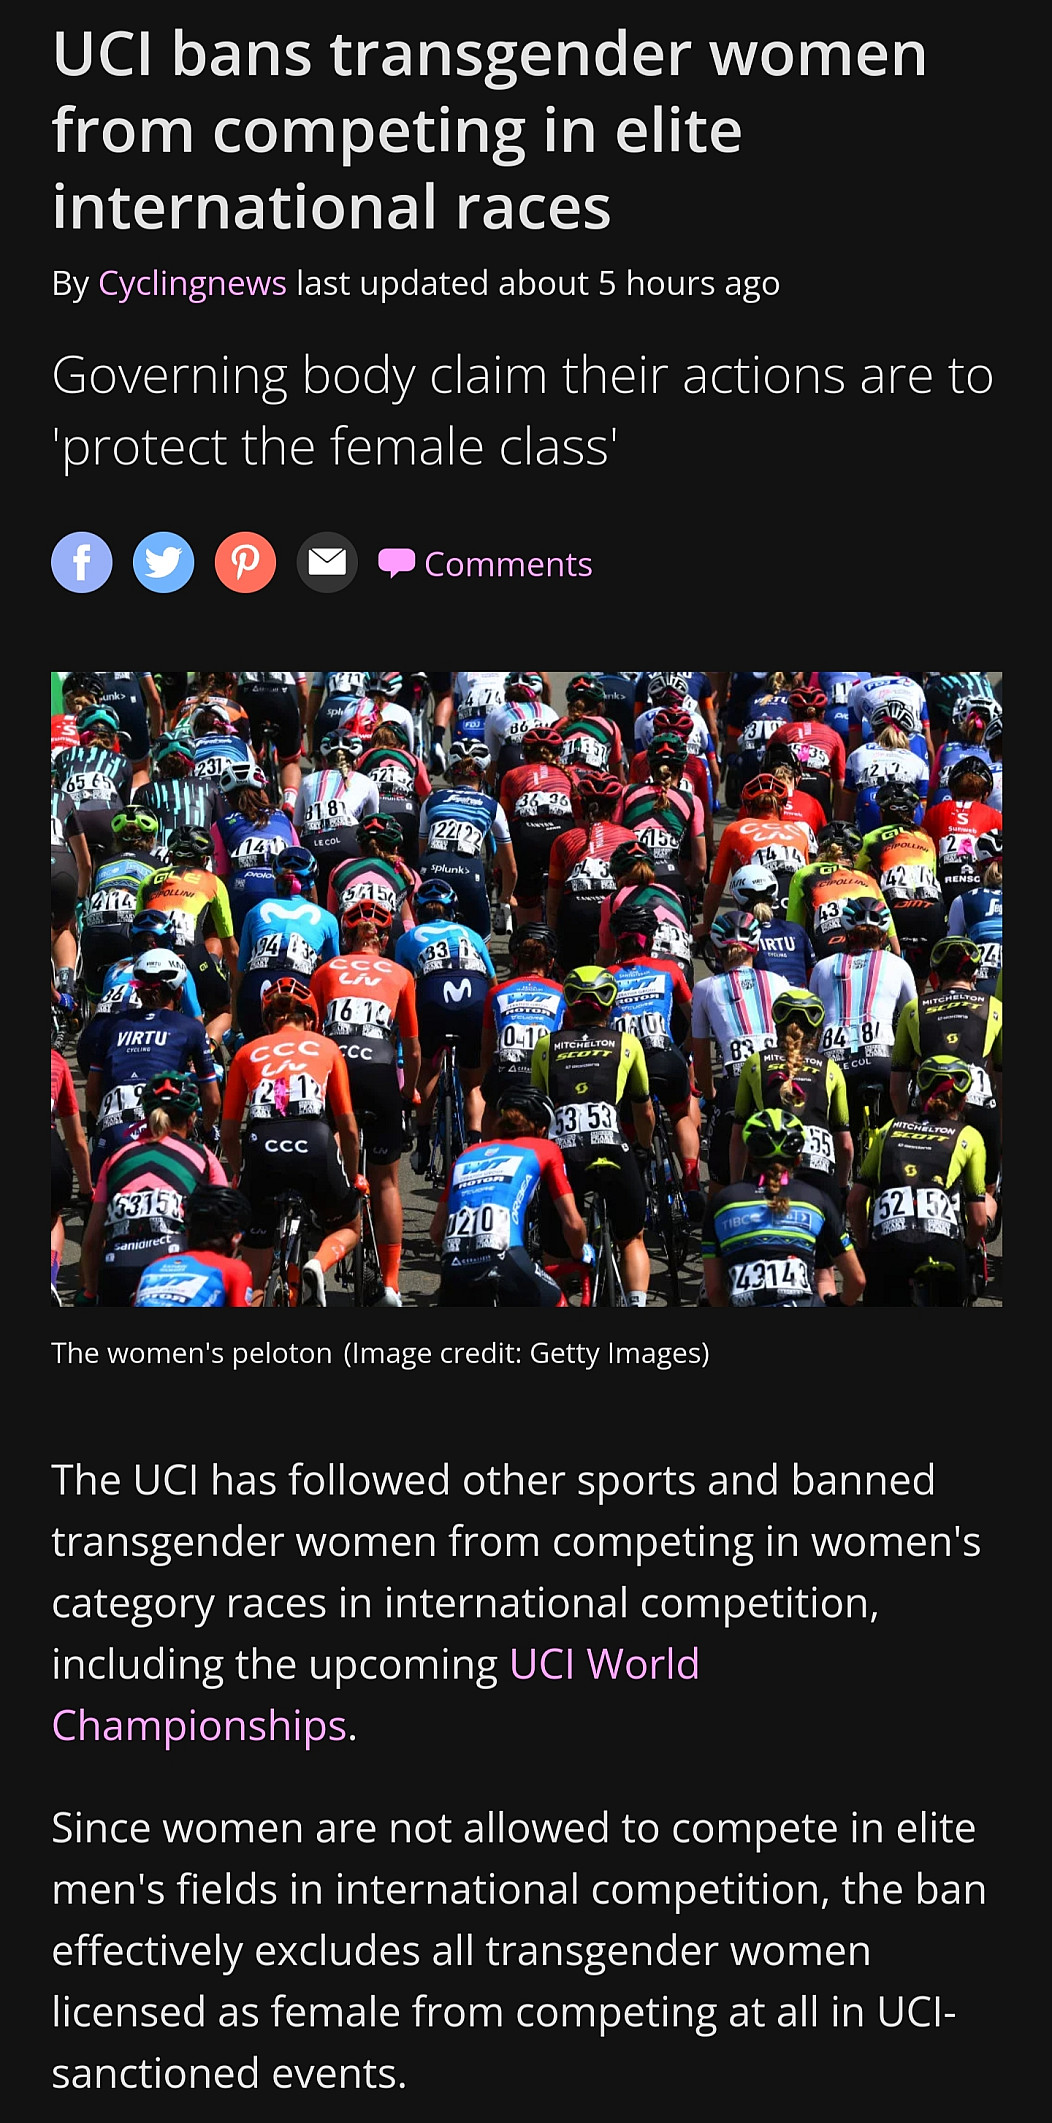Pin the article on Pinterest
1052x2123 pixels.
tap(245, 563)
